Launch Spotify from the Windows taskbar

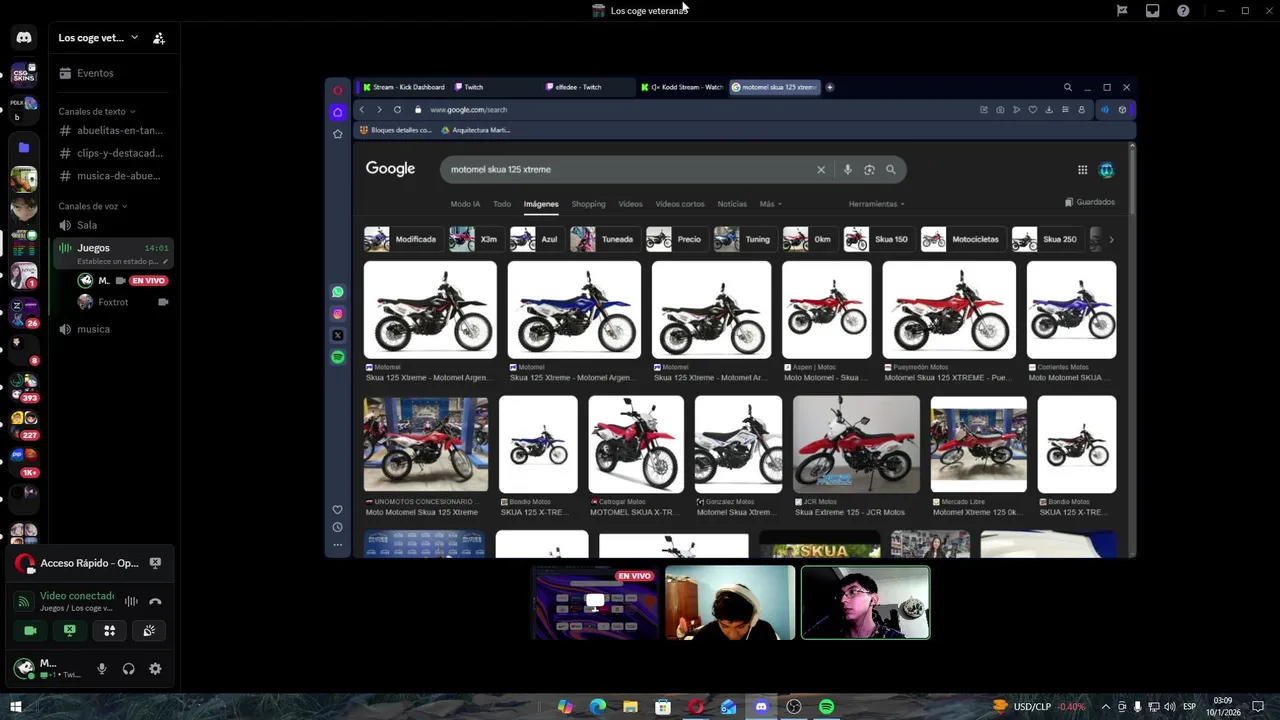tap(826, 707)
